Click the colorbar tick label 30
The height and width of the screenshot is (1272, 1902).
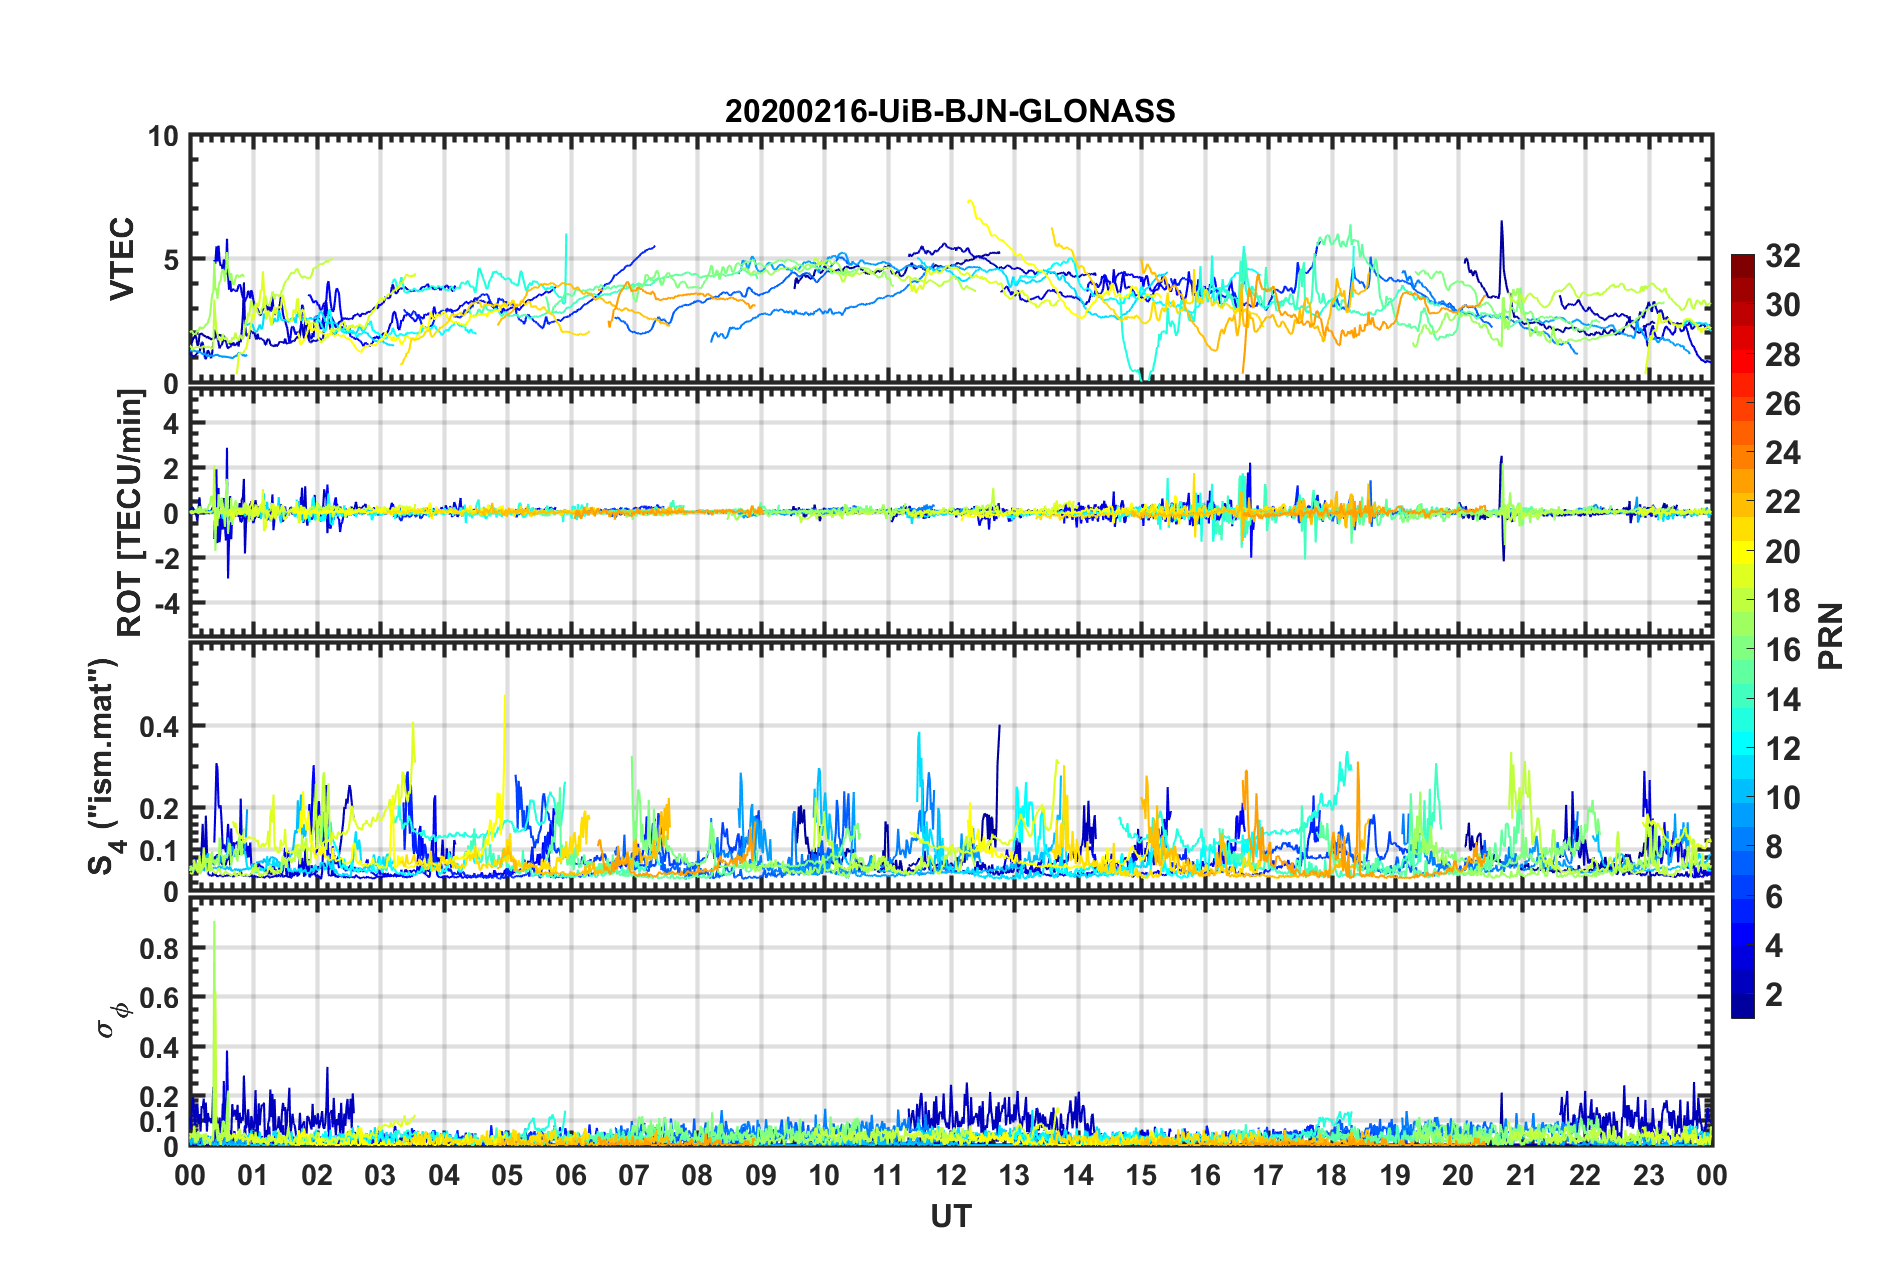pyautogui.click(x=1783, y=305)
